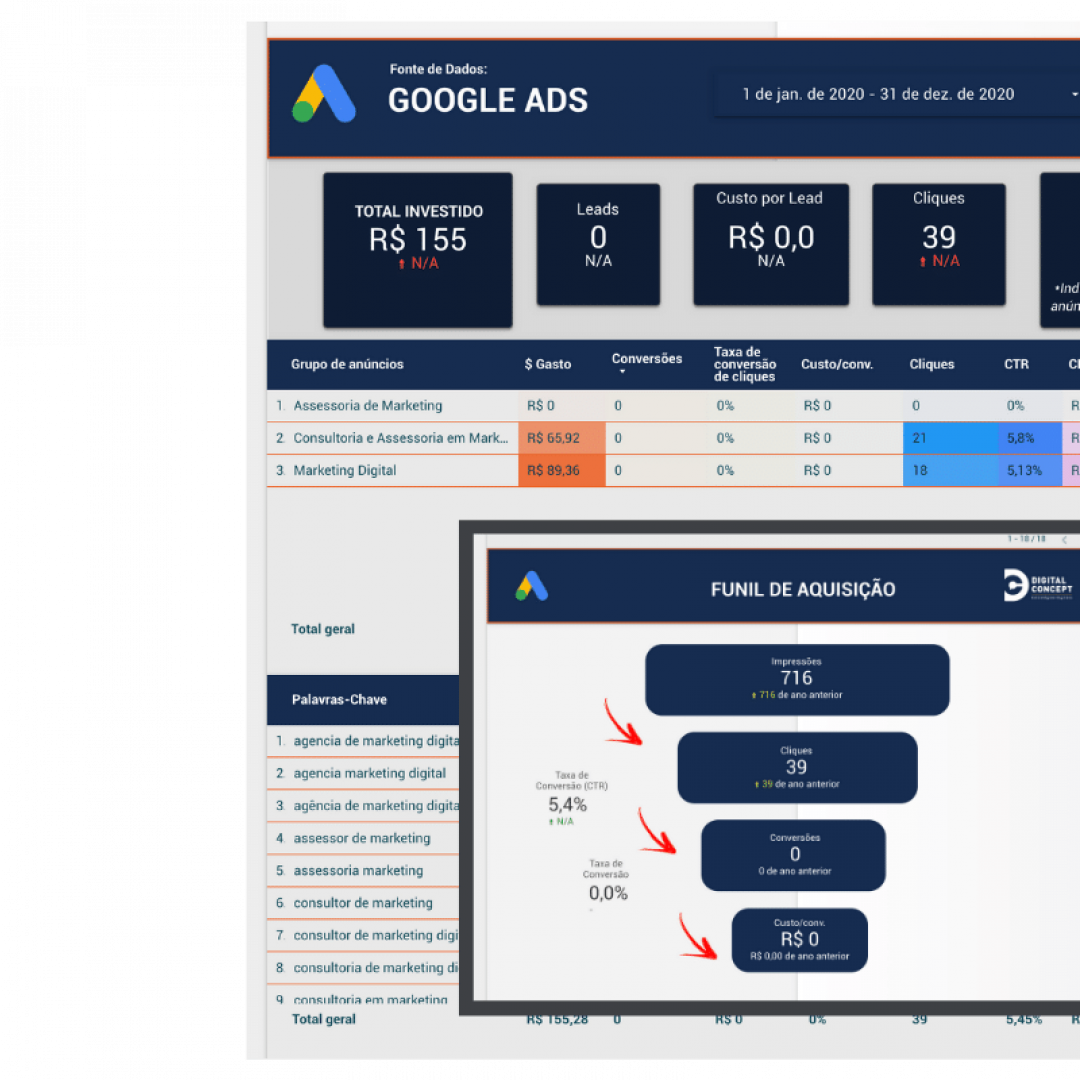Screen dimensions: 1080x1080
Task: Click the Custo/conv. R$ 0 funnel box
Action: tap(799, 940)
